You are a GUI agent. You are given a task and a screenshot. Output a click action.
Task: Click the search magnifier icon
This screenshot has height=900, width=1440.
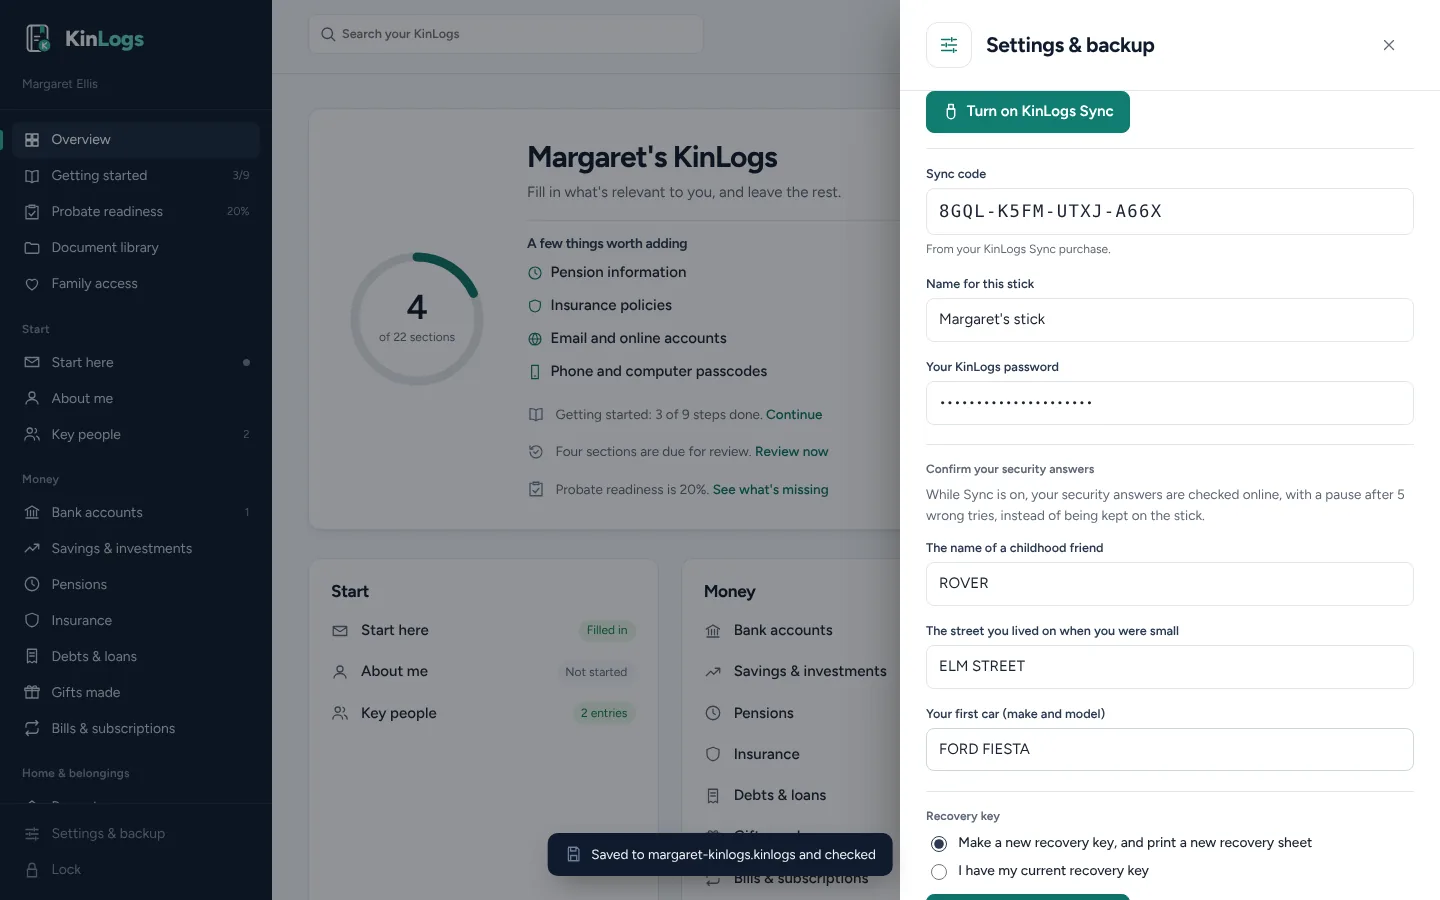(328, 34)
